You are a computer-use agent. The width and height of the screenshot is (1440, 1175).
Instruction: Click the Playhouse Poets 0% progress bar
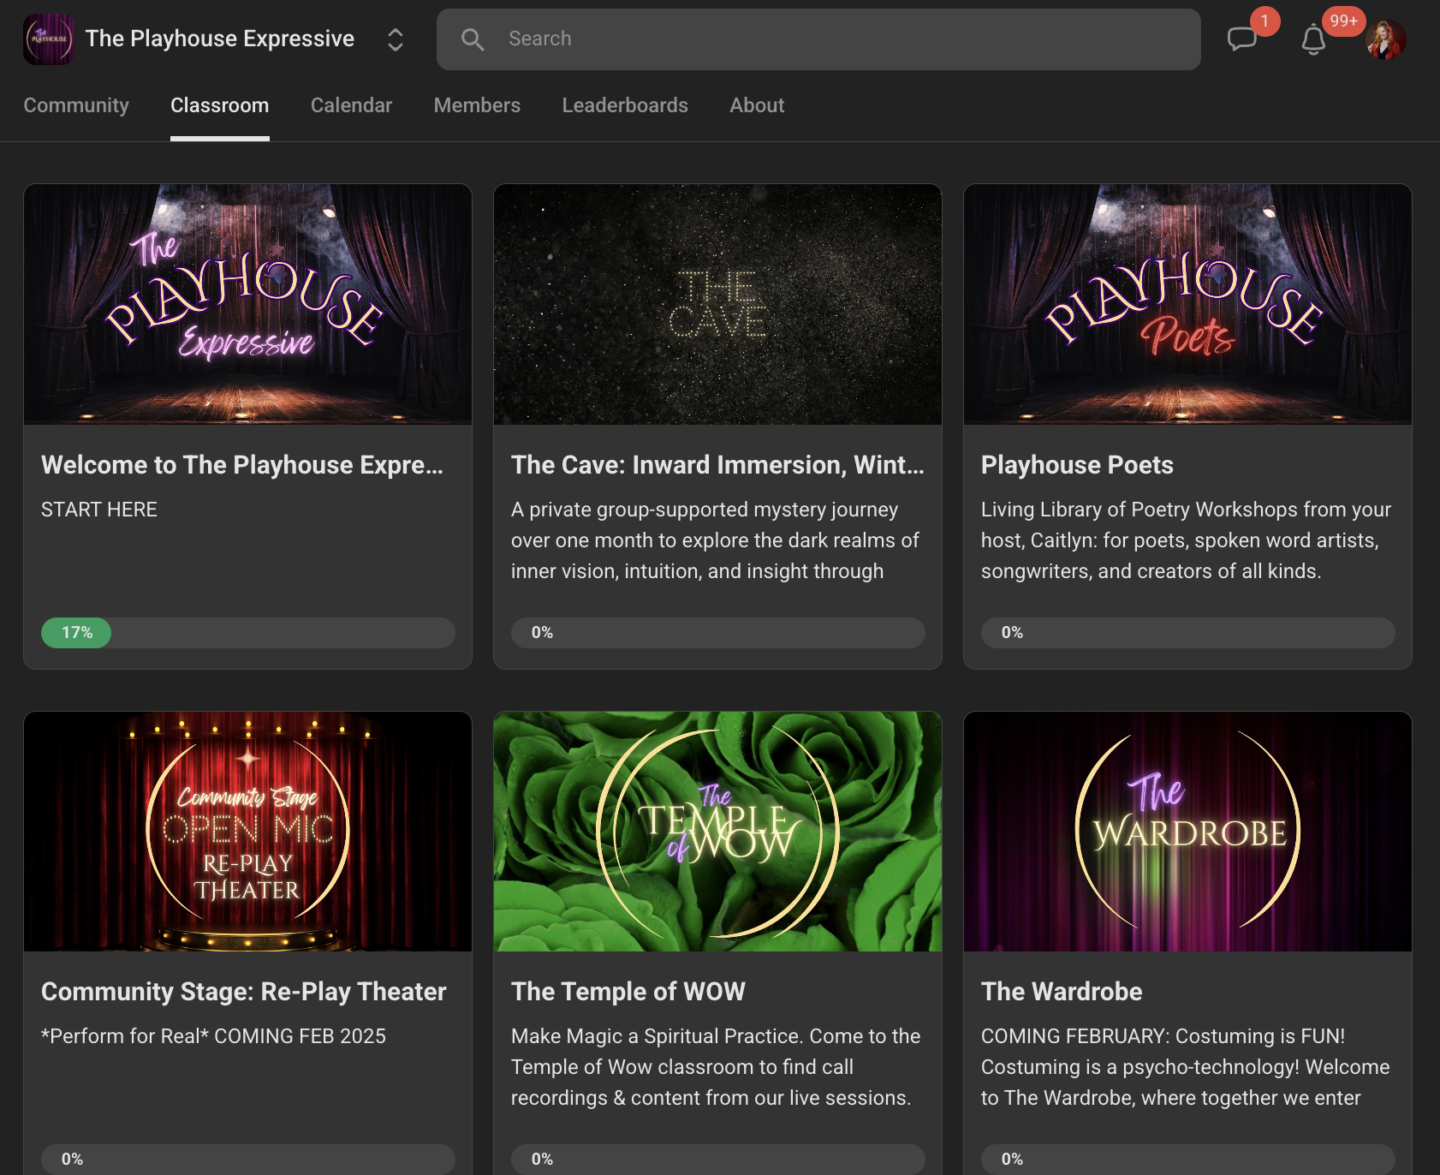1188,632
